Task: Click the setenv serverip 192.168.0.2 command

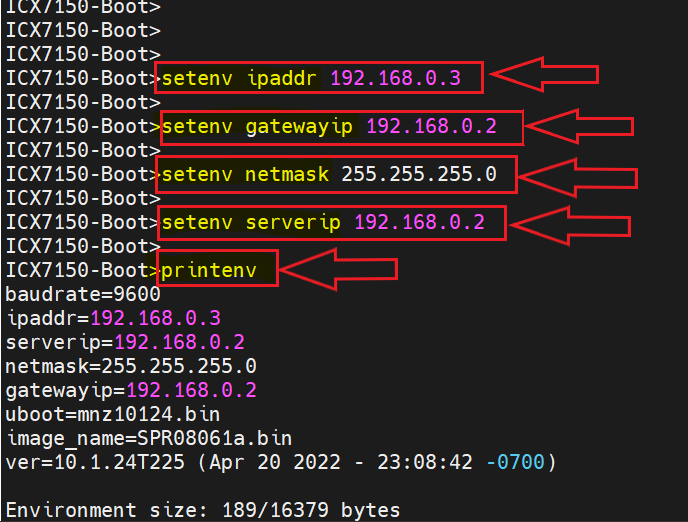Action: tap(331, 222)
